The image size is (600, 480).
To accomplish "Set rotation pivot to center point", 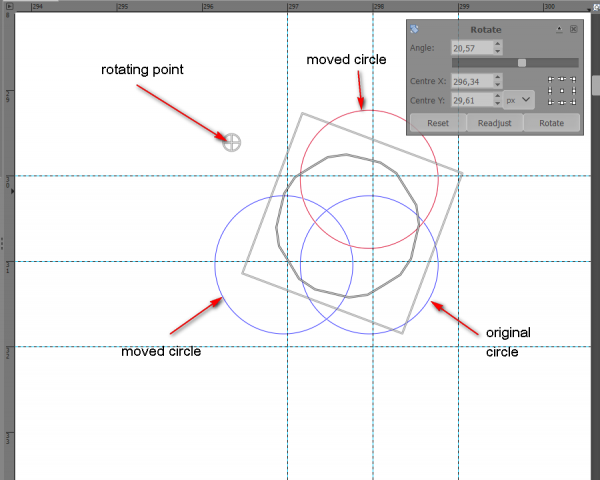I will [x=562, y=91].
